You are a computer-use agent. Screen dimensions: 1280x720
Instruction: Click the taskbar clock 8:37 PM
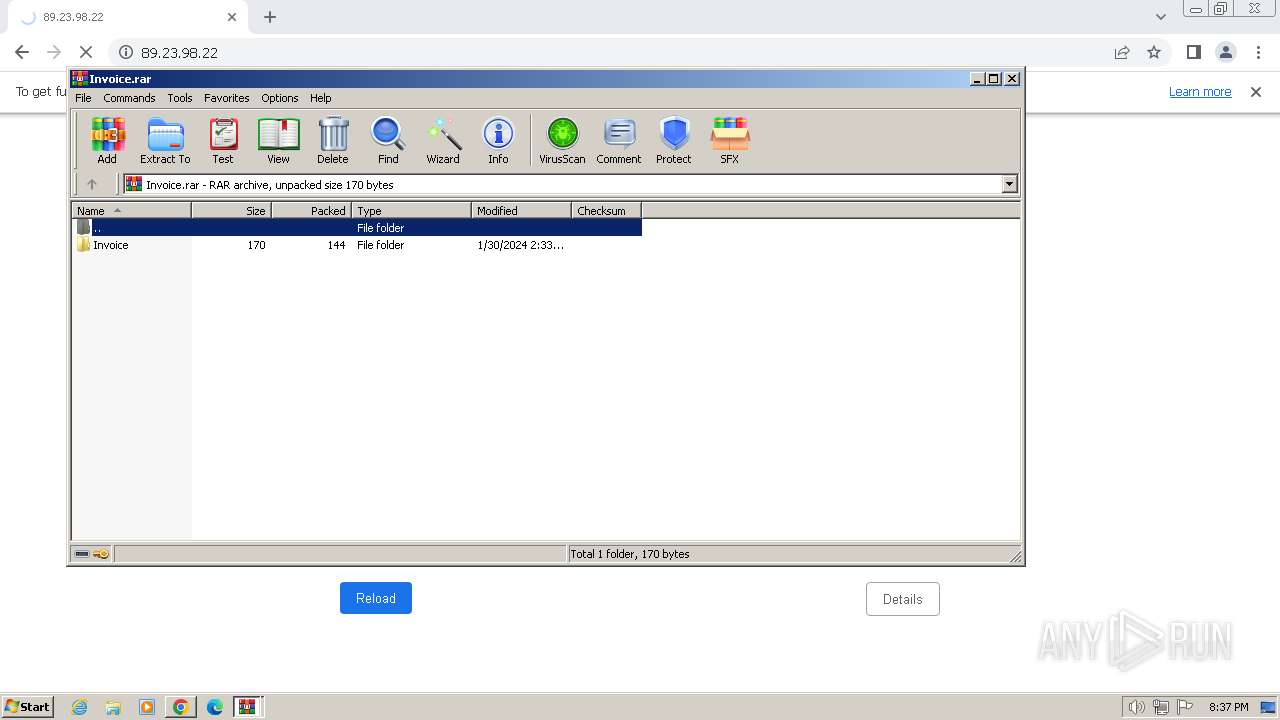click(x=1229, y=707)
